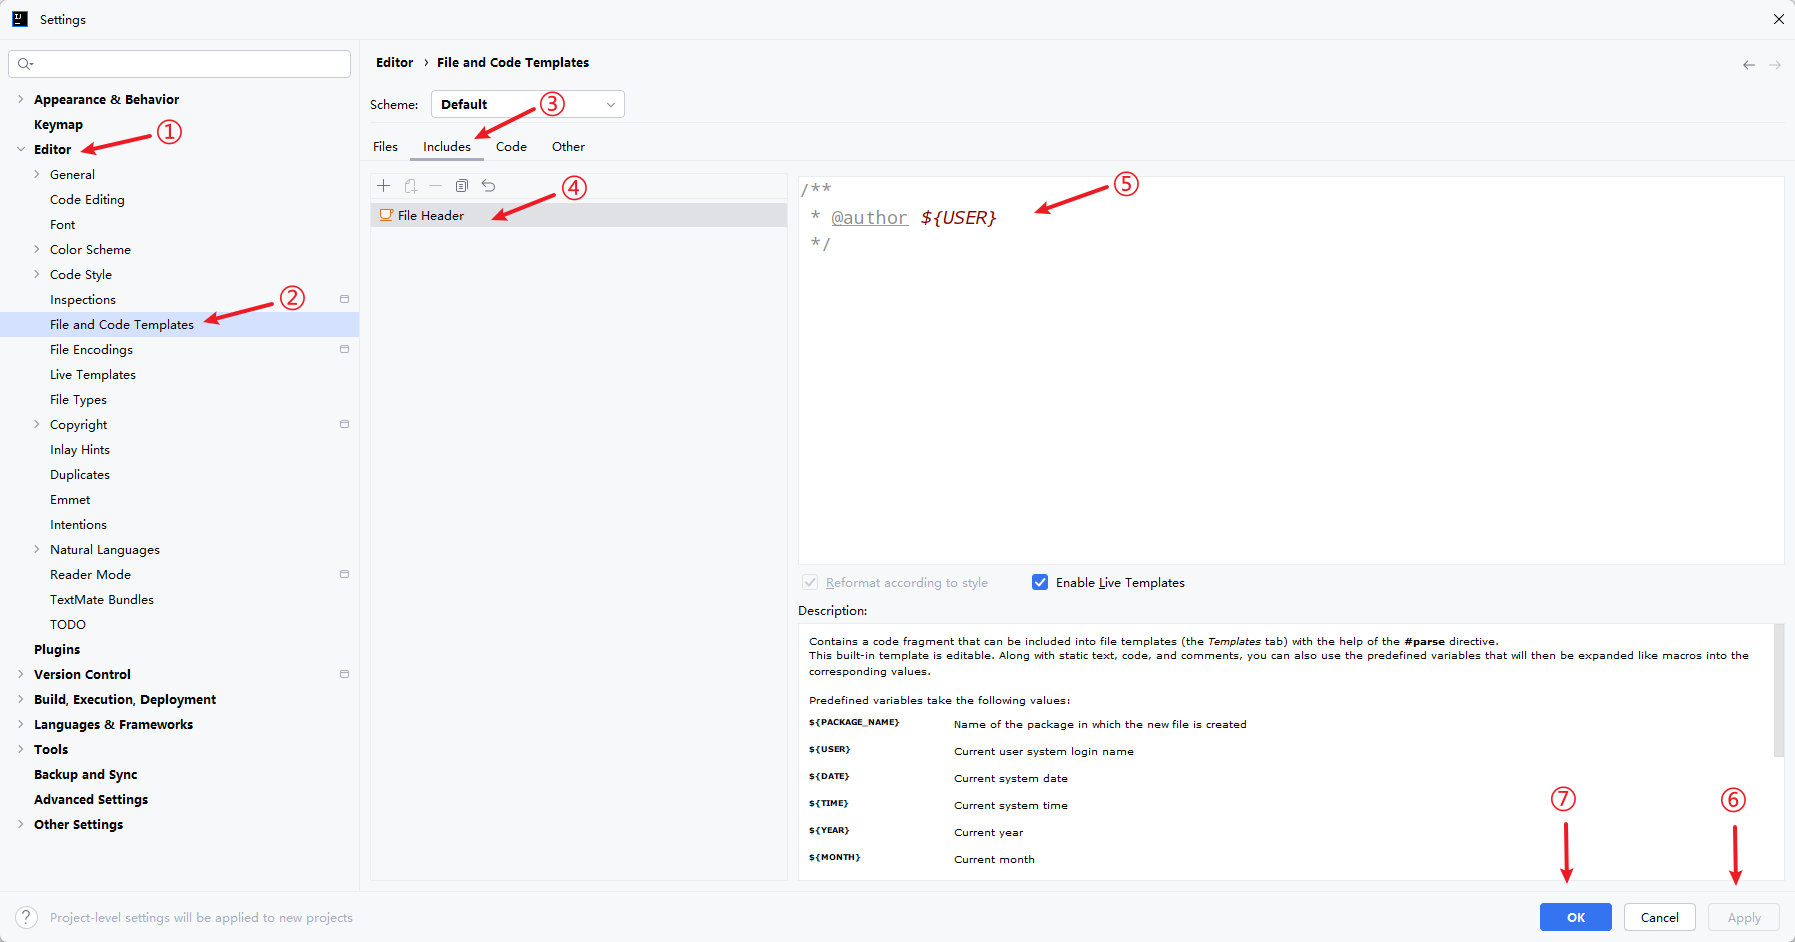
Task: Collapse the Editor section
Action: (20, 149)
